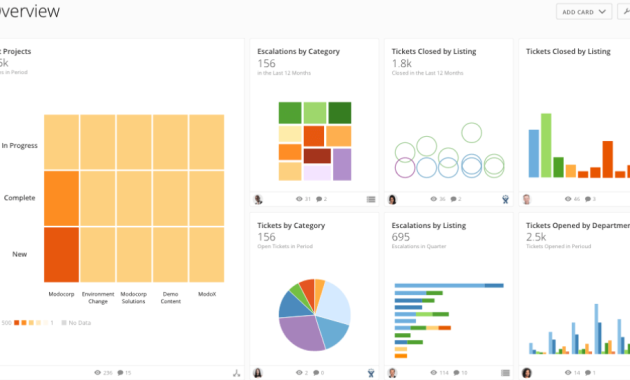Screen dimensions: 630x380
Task: Click the wrench settings icon at top right
Action: (625, 12)
